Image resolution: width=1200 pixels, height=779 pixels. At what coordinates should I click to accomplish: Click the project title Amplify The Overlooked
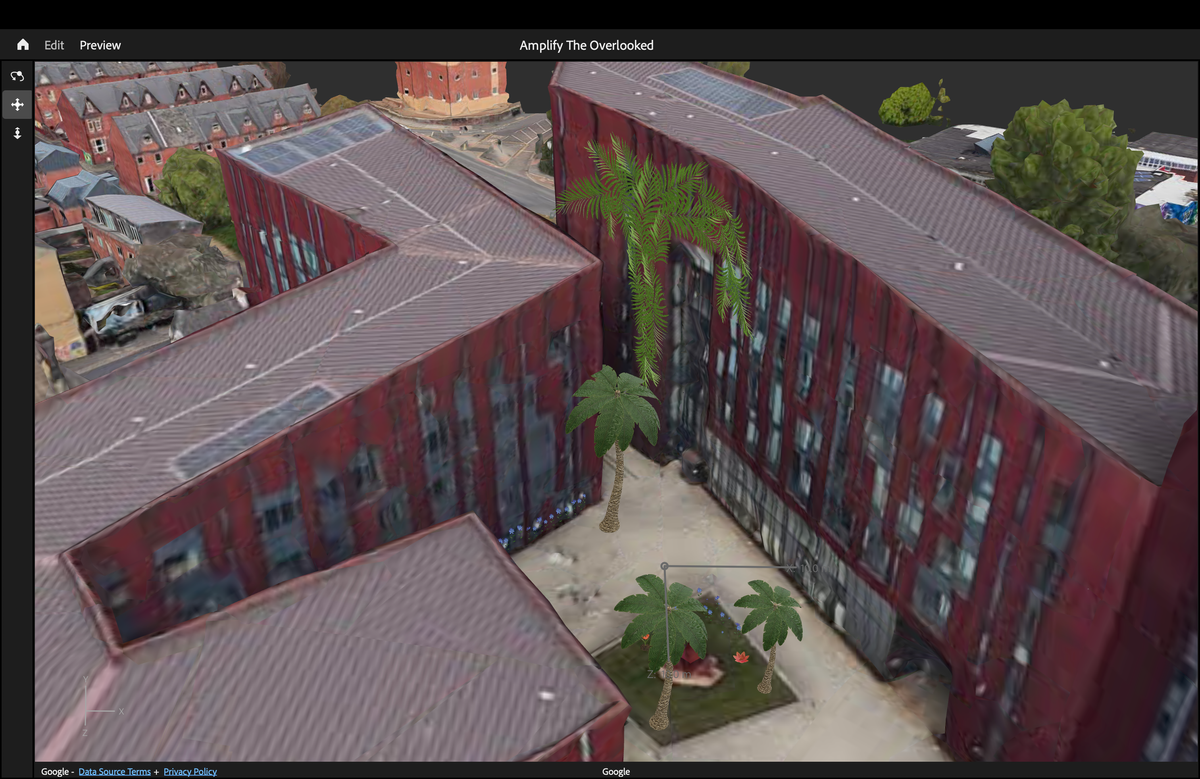586,45
